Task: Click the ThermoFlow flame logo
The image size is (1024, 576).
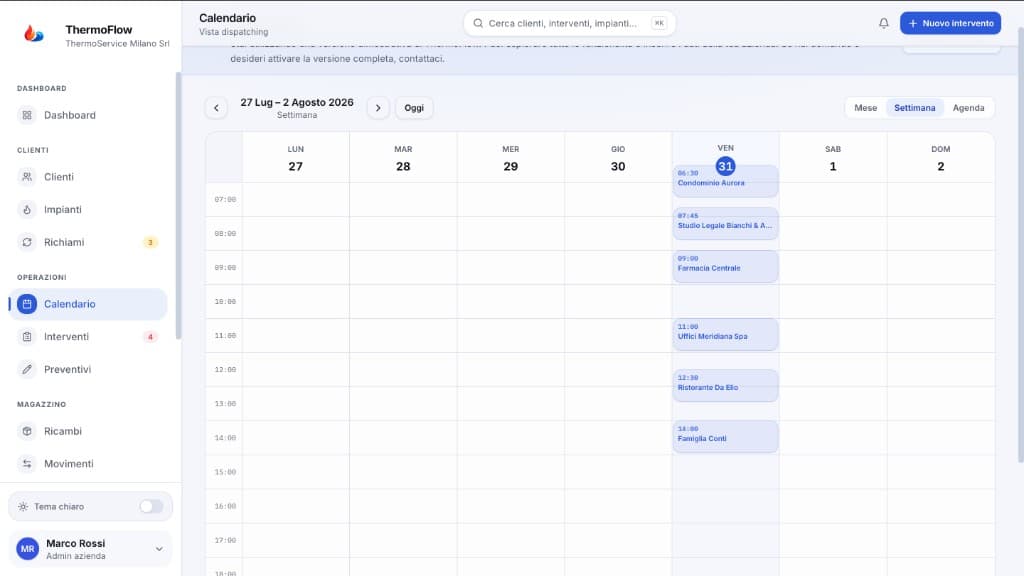Action: [x=34, y=33]
